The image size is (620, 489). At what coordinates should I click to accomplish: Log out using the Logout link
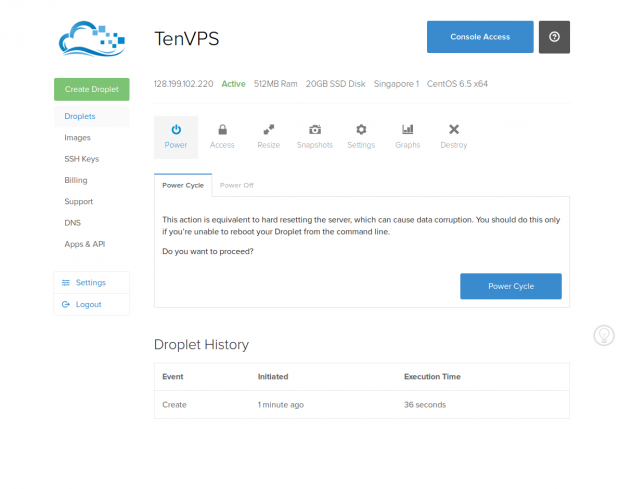click(x=88, y=304)
